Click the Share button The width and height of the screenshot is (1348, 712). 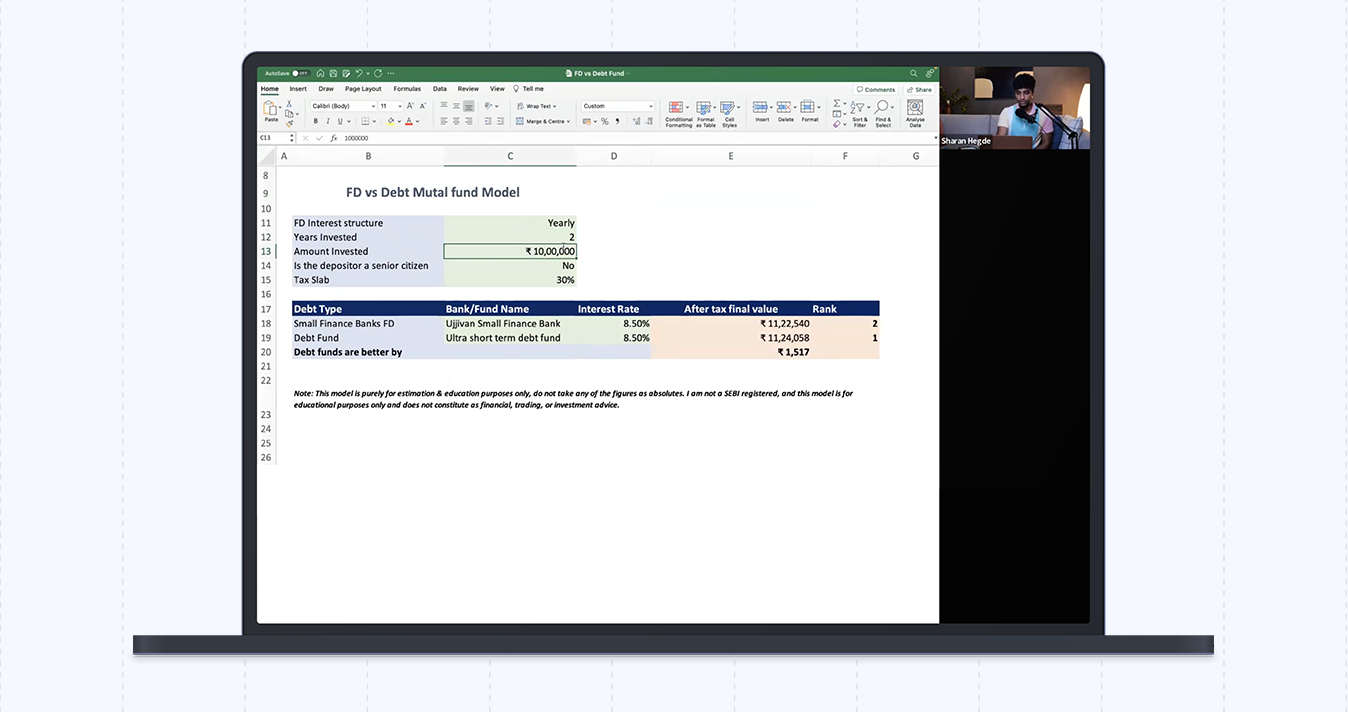[x=920, y=89]
